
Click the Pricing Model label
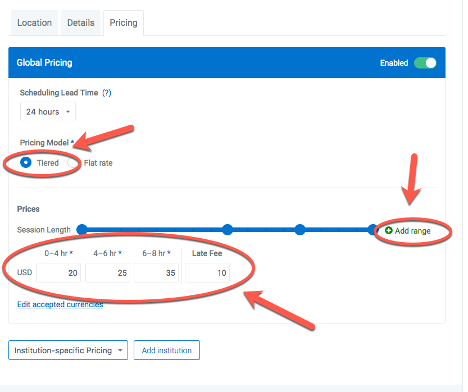[x=44, y=143]
